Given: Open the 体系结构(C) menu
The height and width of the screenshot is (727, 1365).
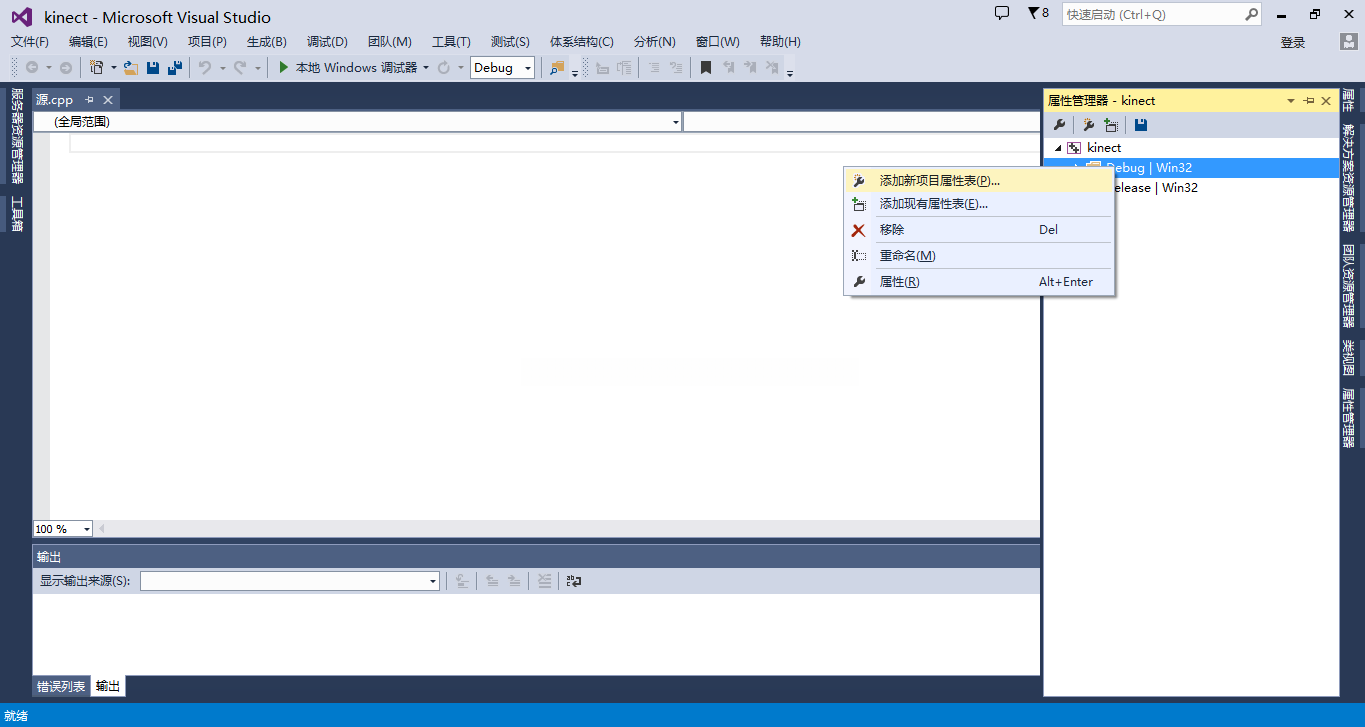Looking at the screenshot, I should (582, 42).
